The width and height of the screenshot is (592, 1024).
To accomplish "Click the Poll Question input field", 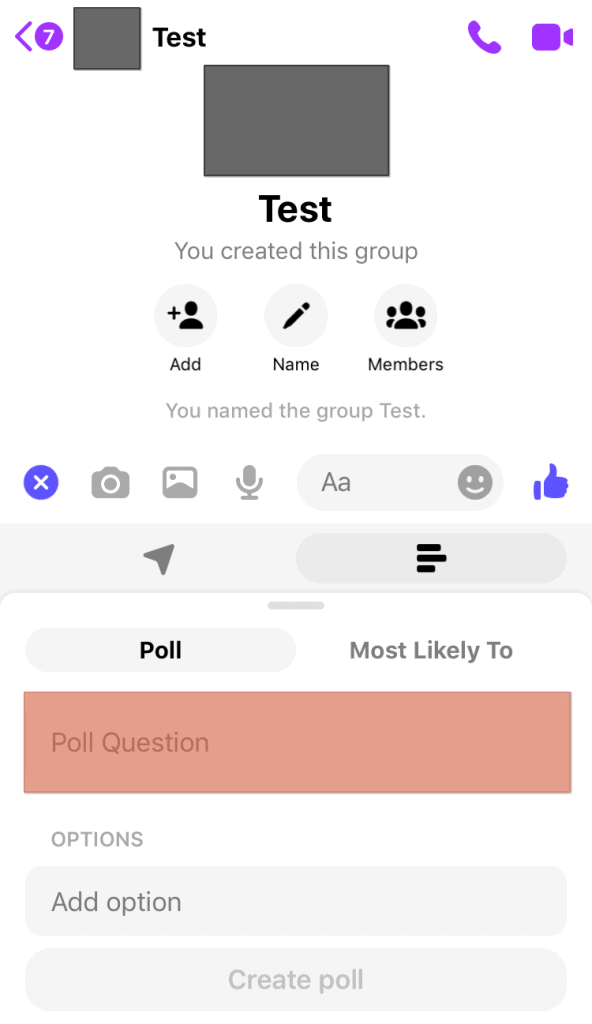I will [296, 742].
